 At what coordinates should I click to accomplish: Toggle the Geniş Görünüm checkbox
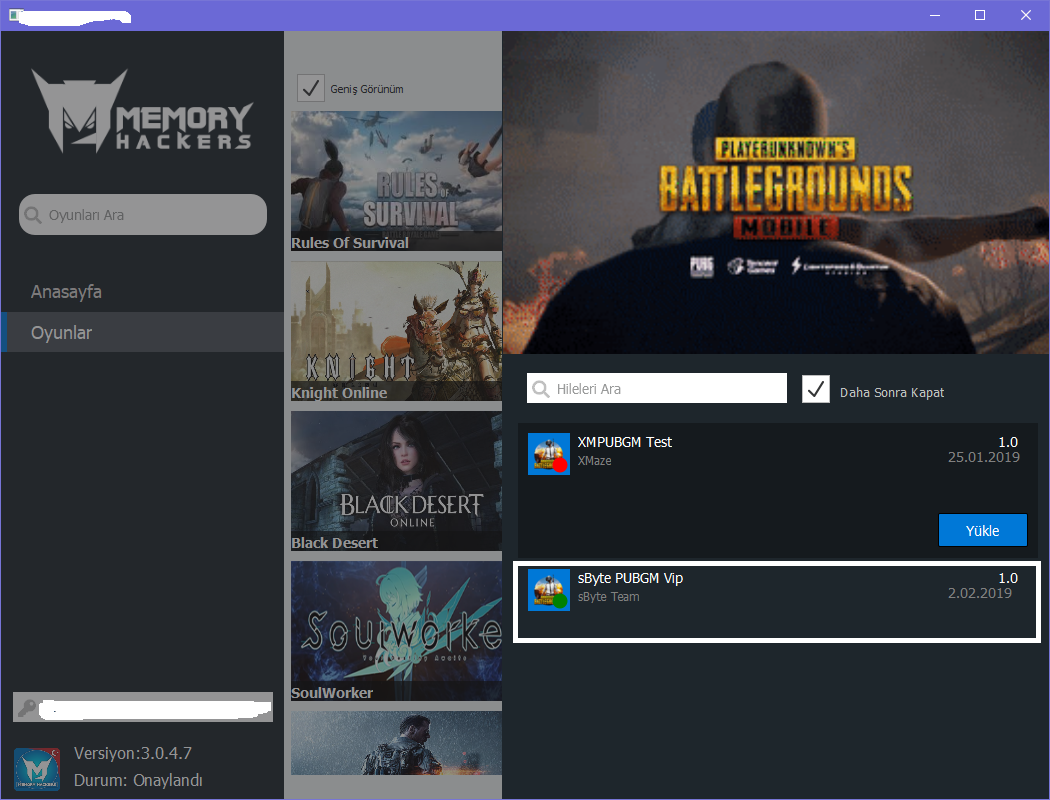(x=311, y=88)
